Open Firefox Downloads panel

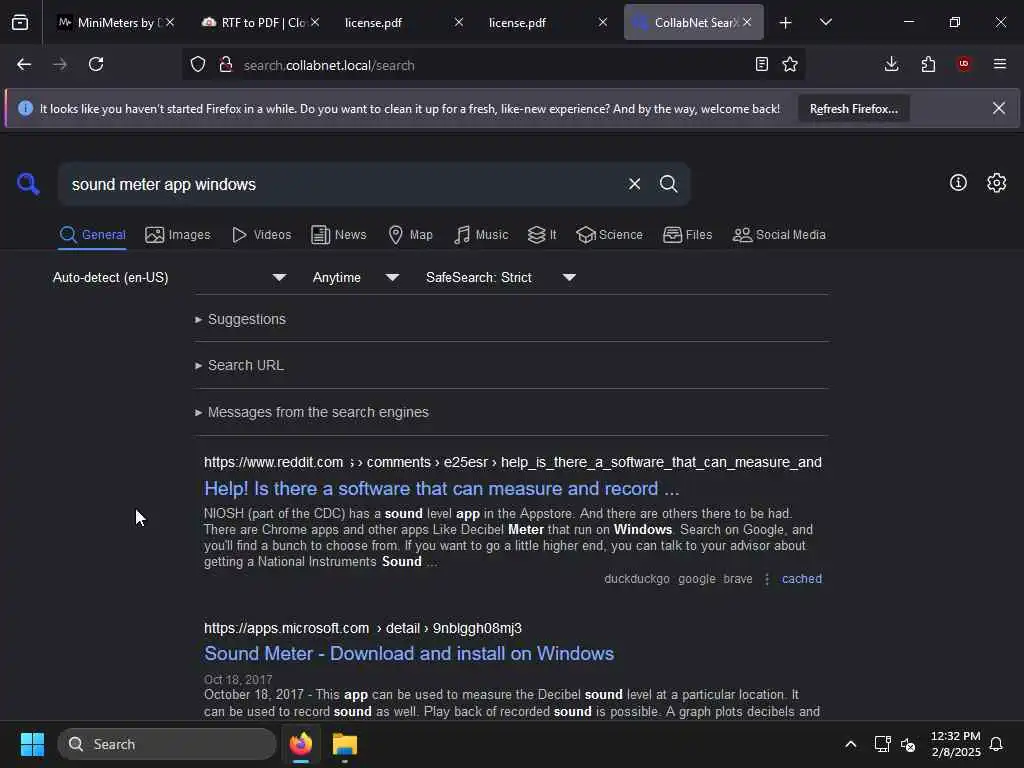pyautogui.click(x=891, y=64)
